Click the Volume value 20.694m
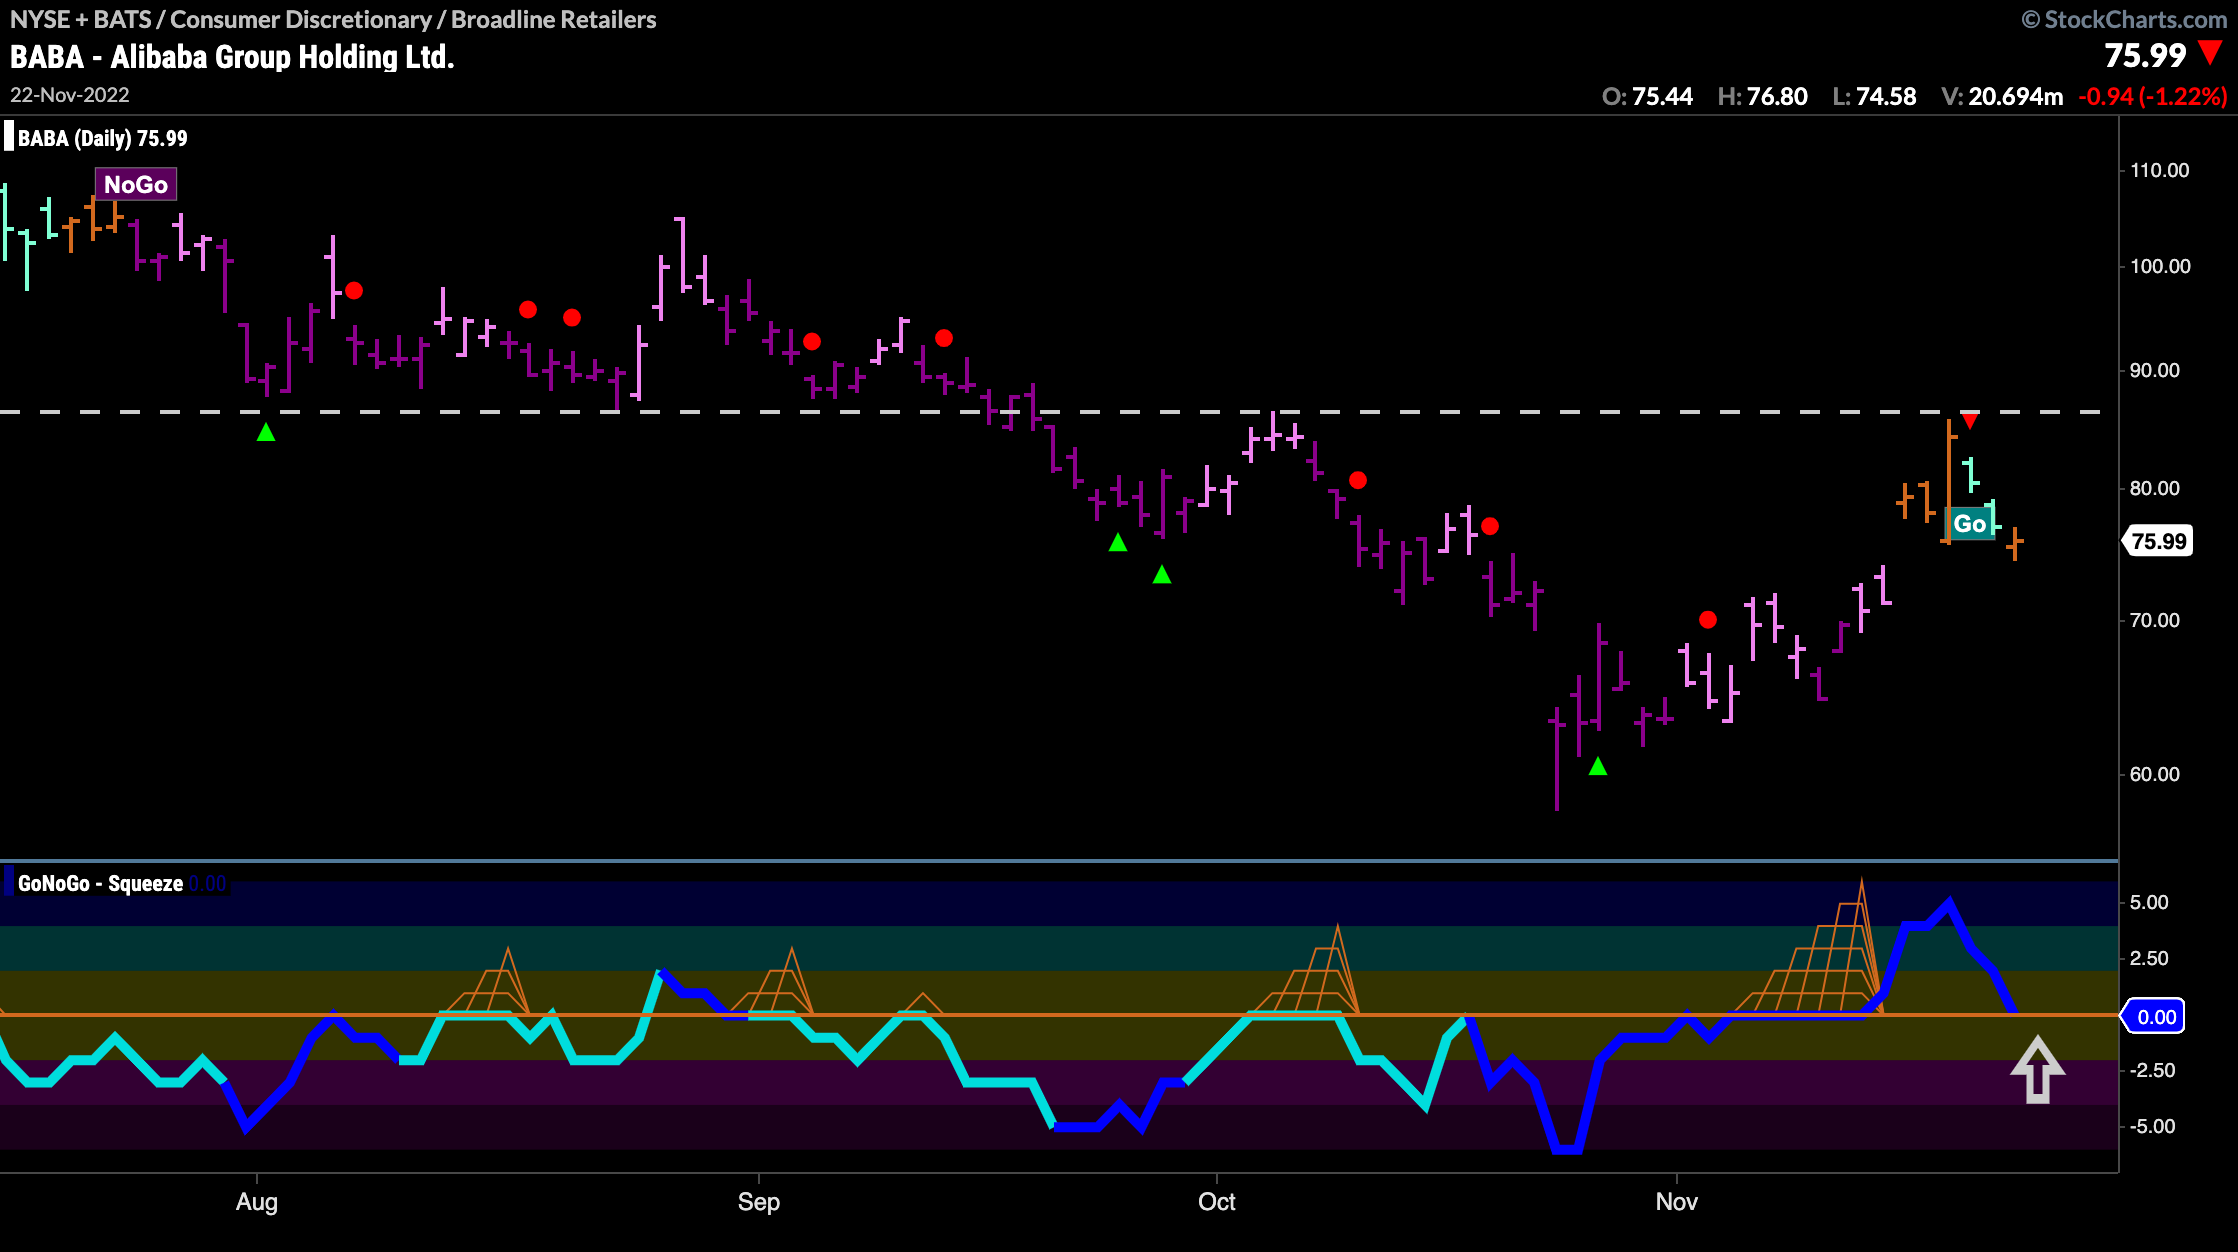The width and height of the screenshot is (2238, 1252). 2015,97
